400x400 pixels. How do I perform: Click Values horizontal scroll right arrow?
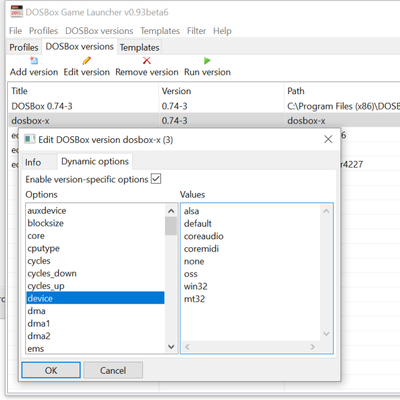(x=312, y=347)
